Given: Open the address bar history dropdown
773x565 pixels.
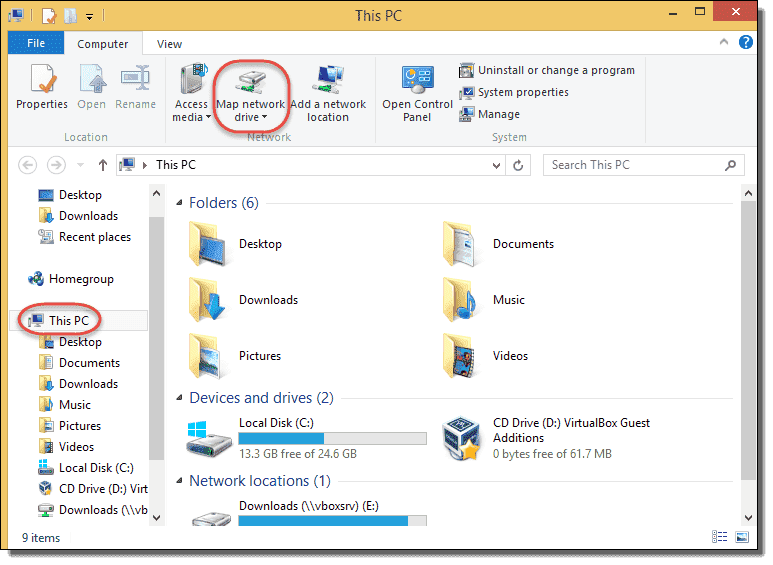Looking at the screenshot, I should pos(496,166).
